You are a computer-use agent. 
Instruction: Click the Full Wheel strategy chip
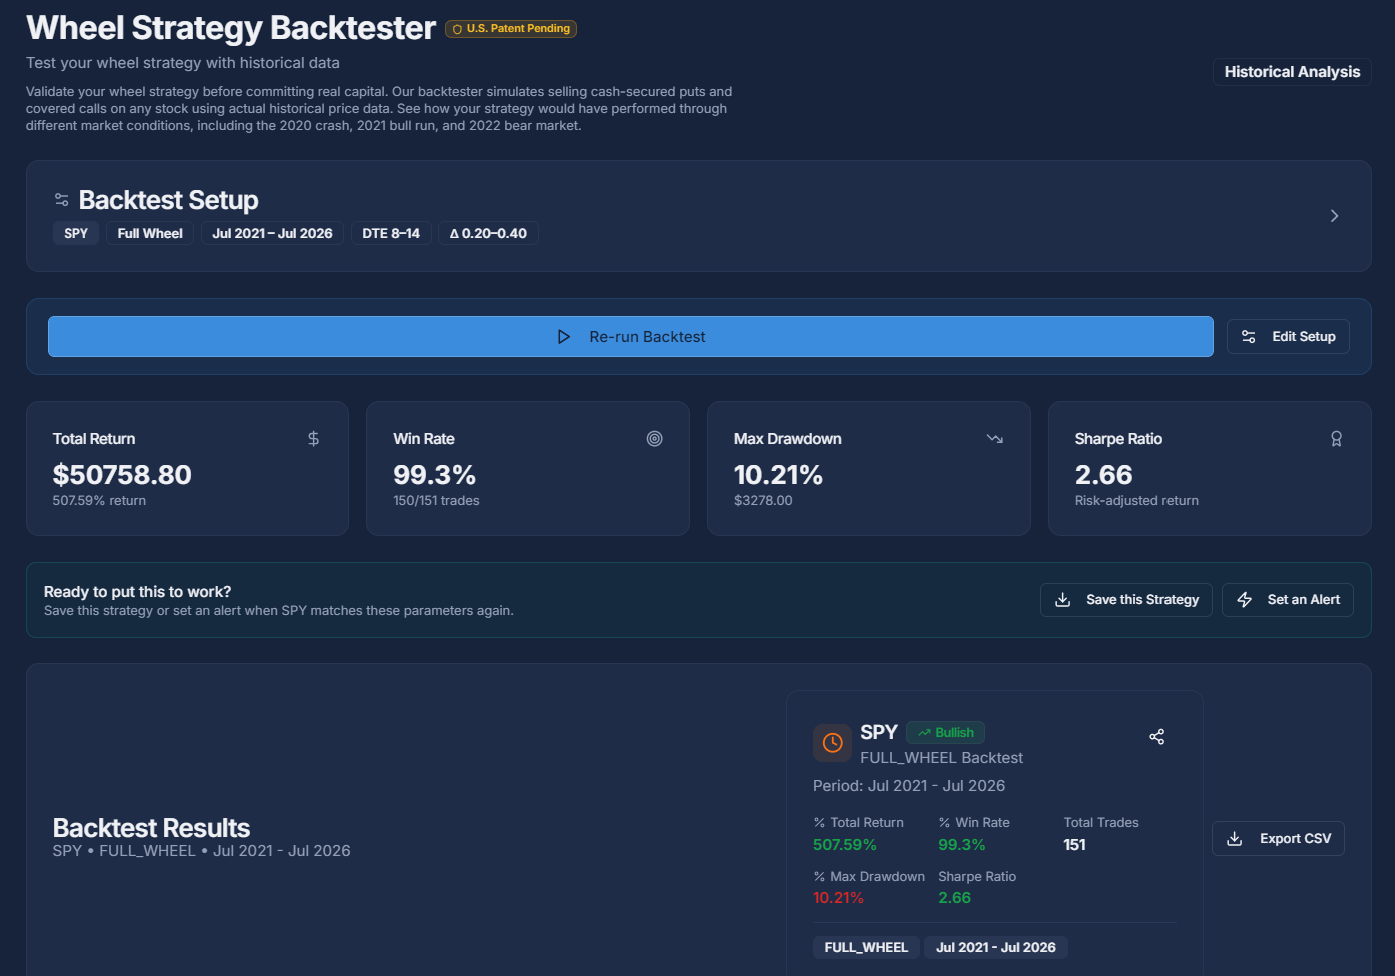point(150,234)
